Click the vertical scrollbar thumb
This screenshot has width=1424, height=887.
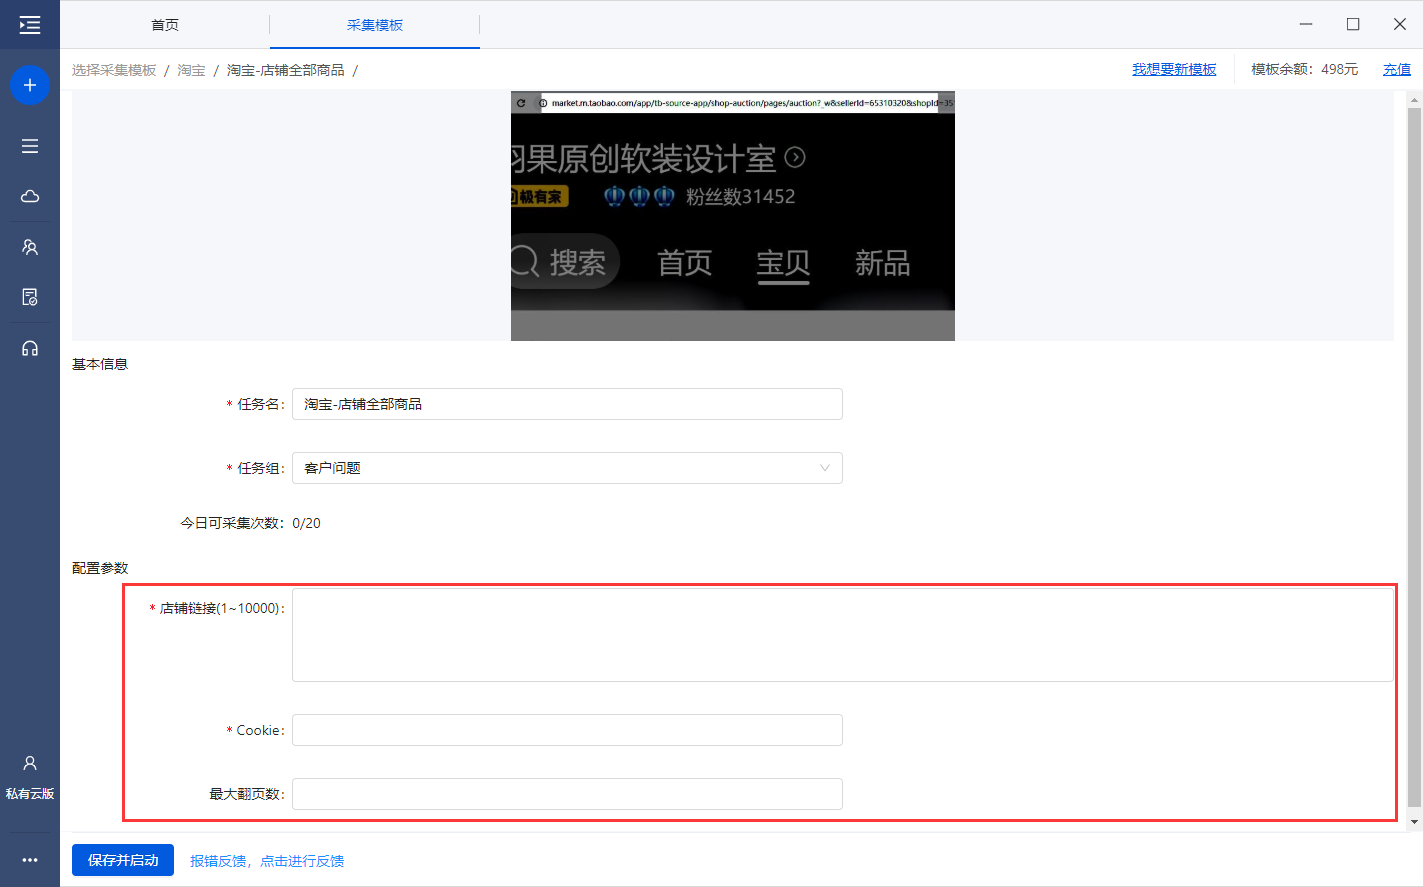[1414, 456]
